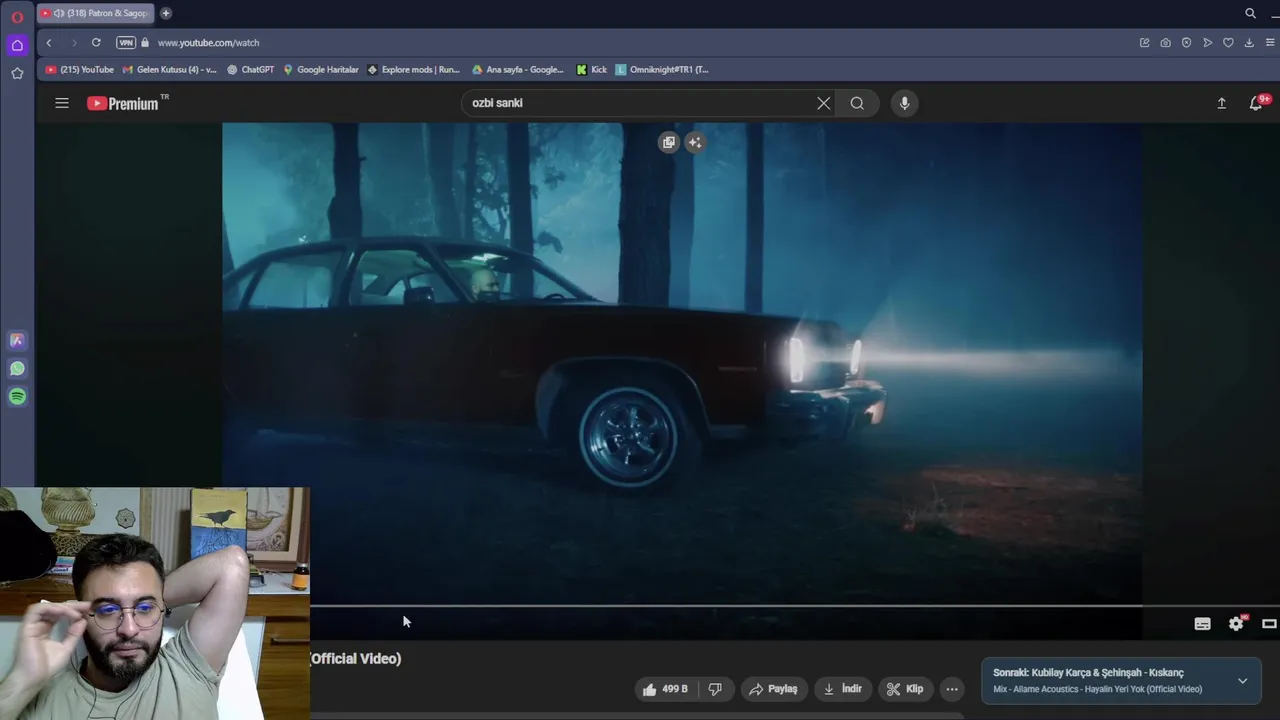Take a snapshot with camera icon
The width and height of the screenshot is (1280, 720).
(1165, 42)
